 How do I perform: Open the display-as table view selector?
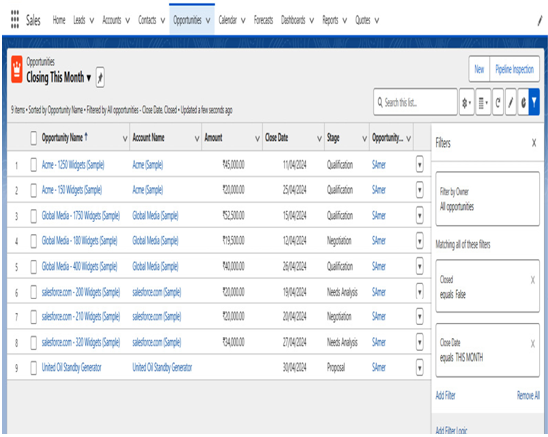(483, 102)
